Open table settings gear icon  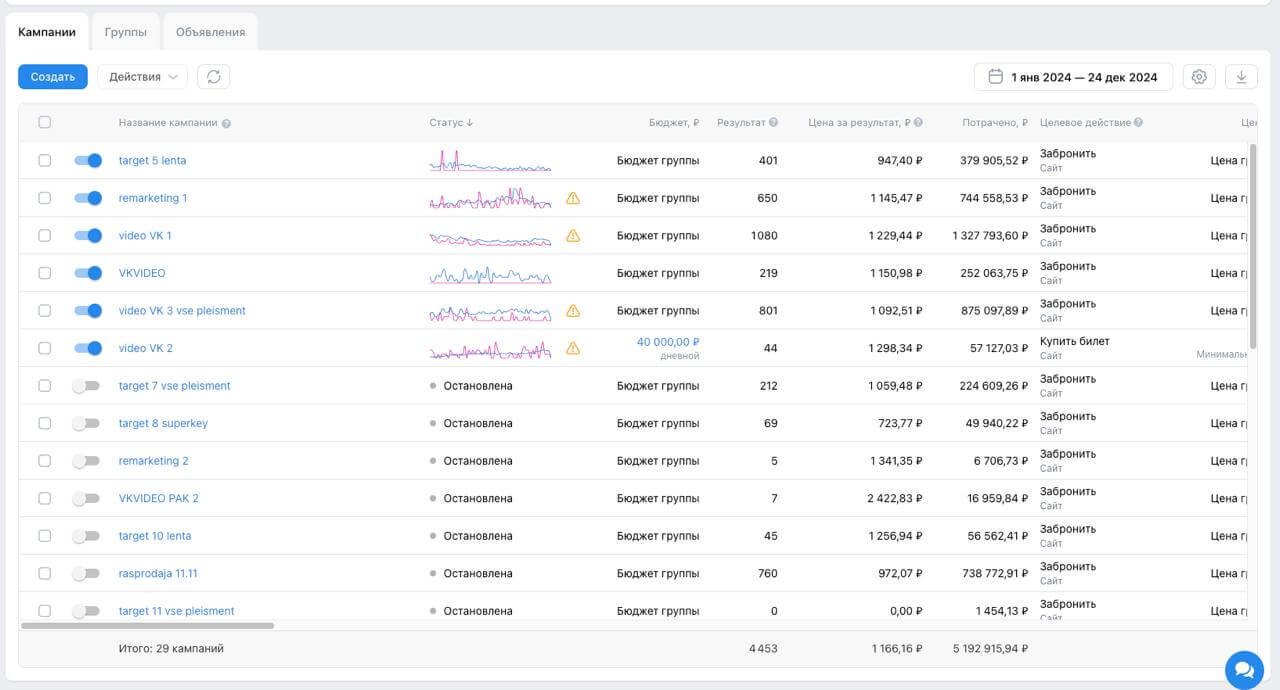tap(1200, 77)
